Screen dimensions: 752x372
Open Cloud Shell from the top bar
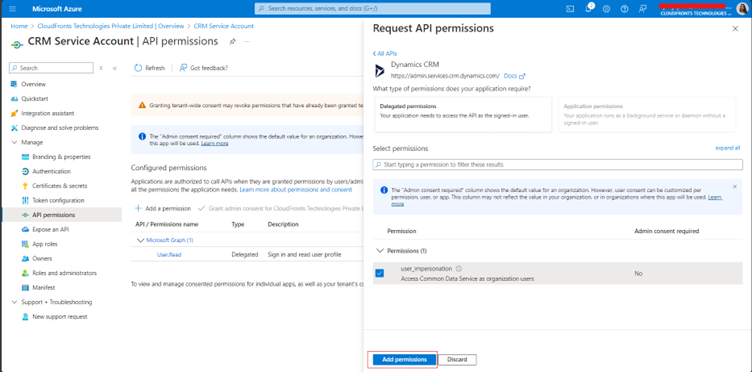click(570, 9)
